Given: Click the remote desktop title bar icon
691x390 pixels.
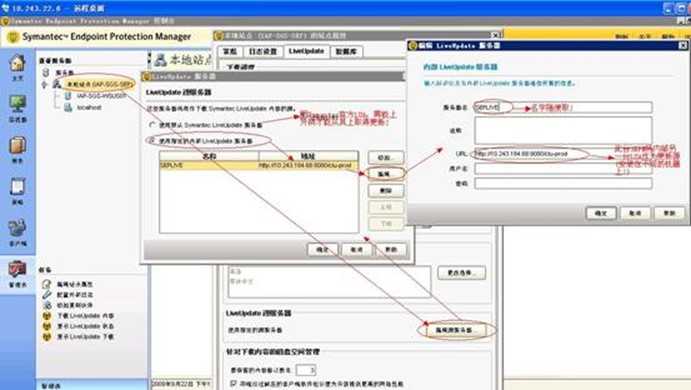Looking at the screenshot, I should [x=5, y=8].
